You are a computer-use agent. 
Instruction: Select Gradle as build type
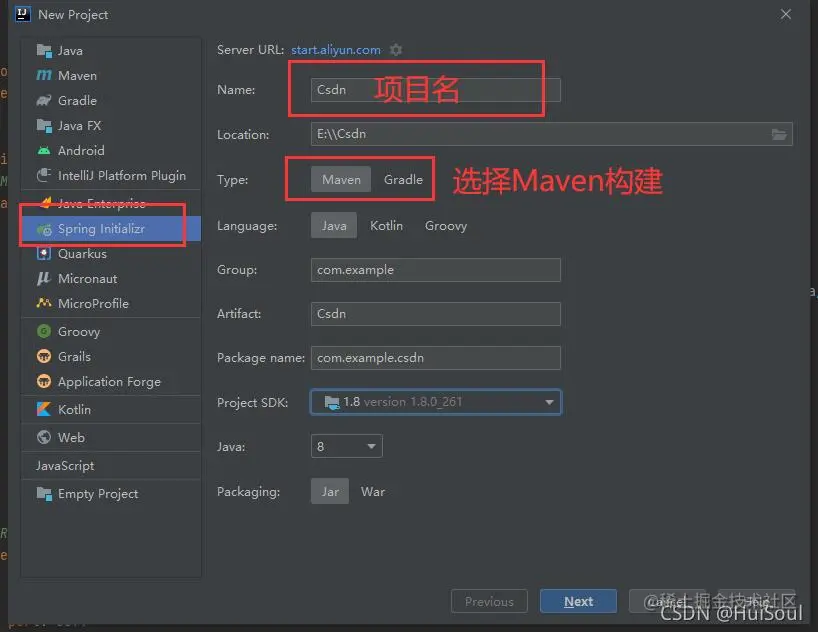(x=403, y=180)
